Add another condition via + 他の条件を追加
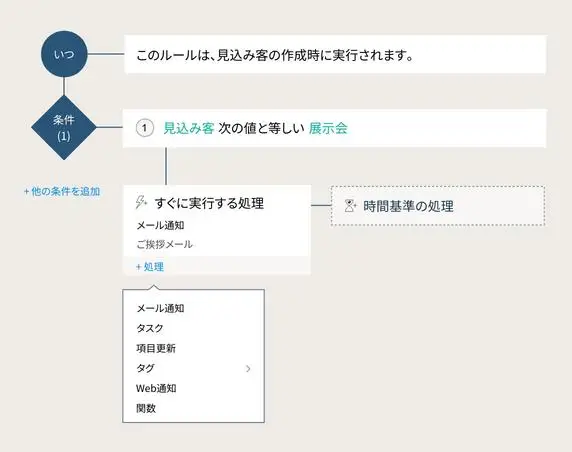 point(62,192)
